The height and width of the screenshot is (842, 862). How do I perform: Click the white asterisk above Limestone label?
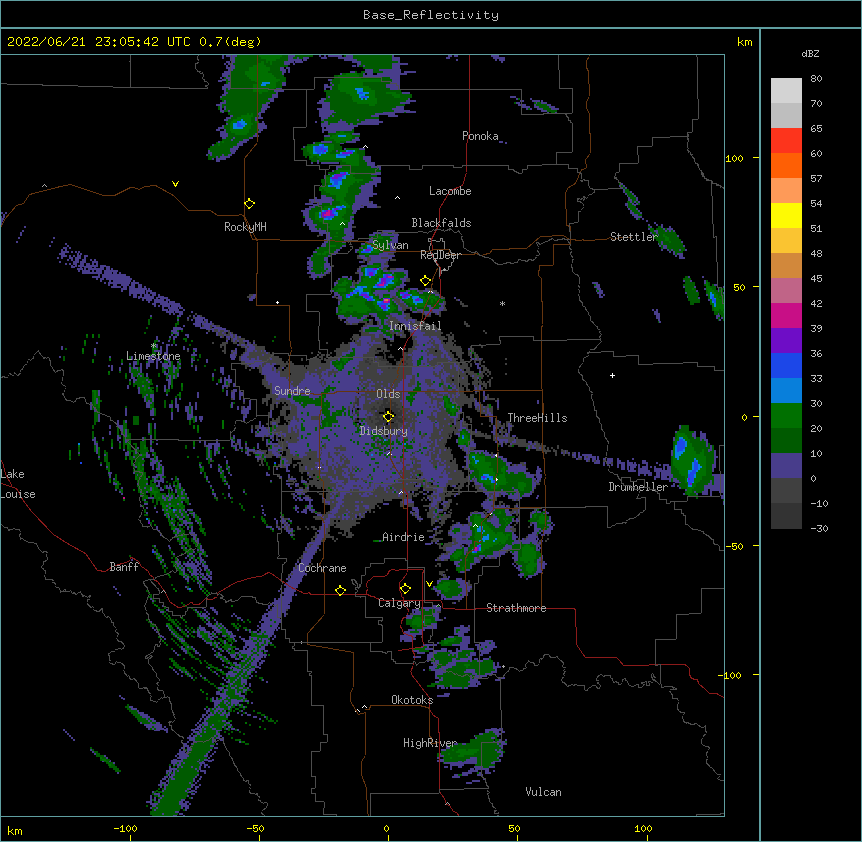[154, 346]
